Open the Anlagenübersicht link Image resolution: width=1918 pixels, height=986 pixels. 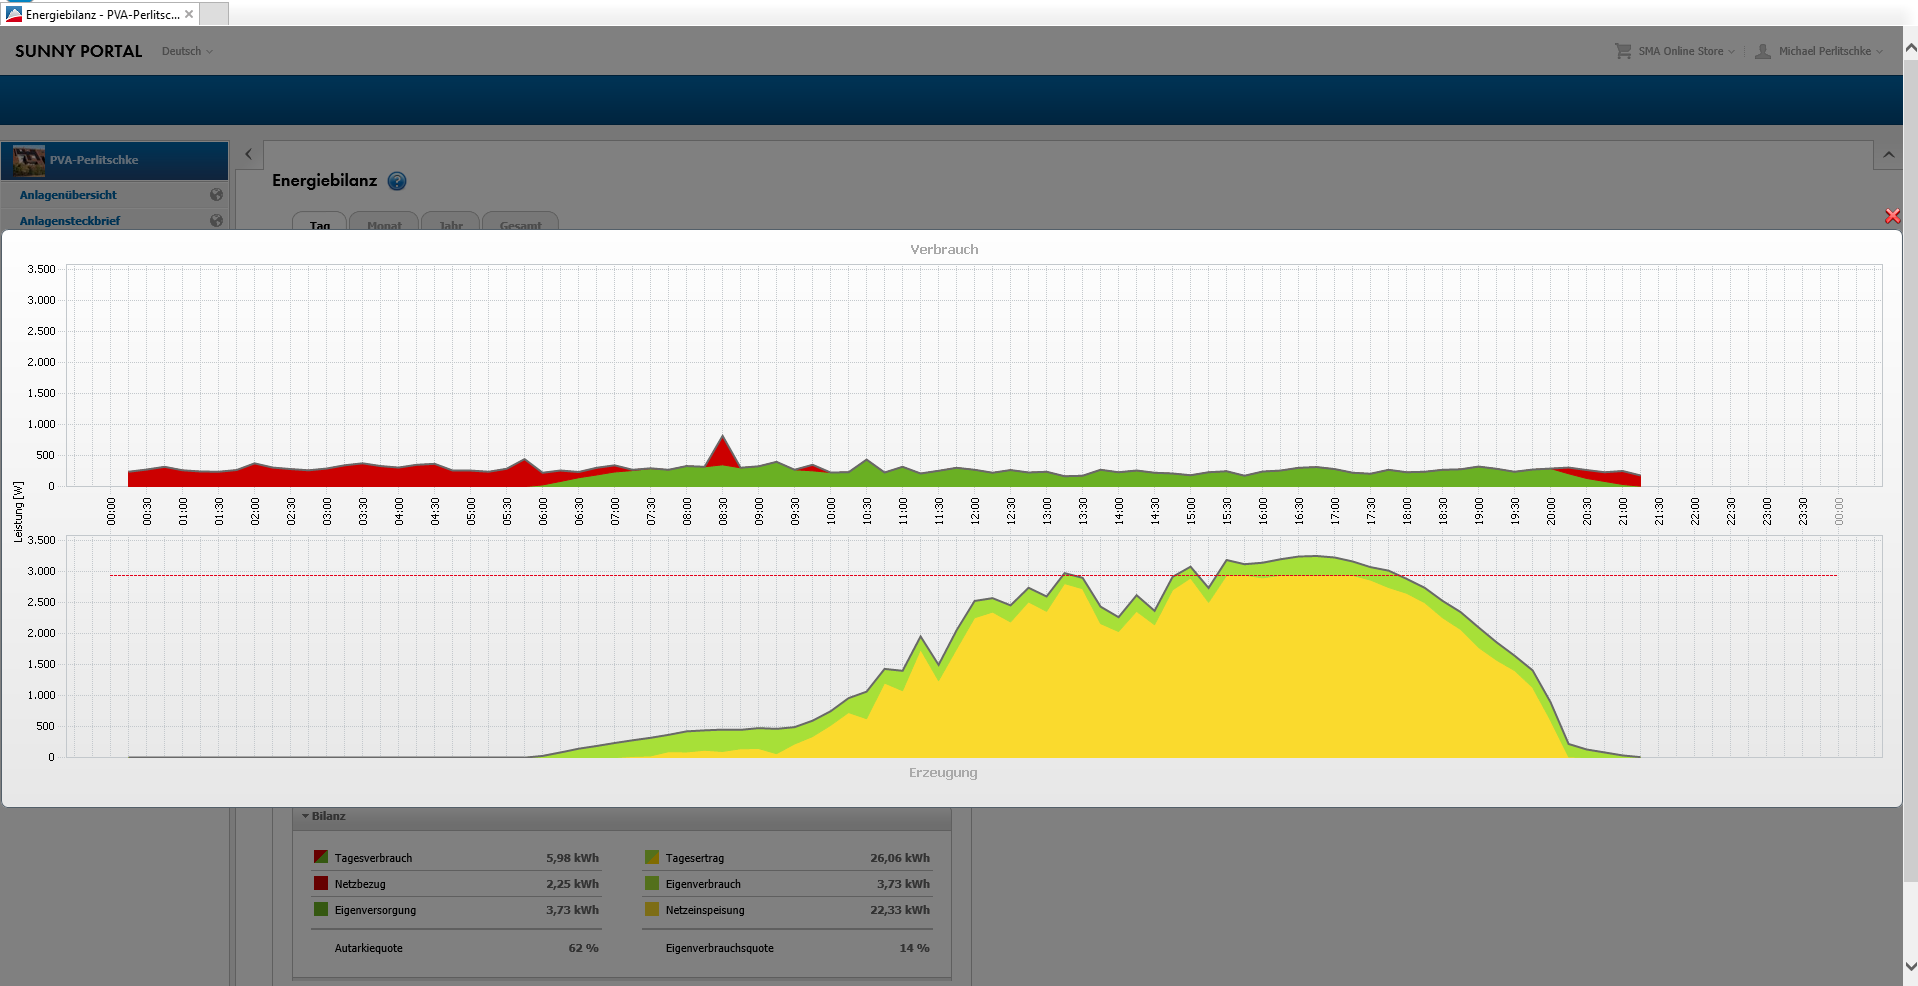click(x=68, y=195)
